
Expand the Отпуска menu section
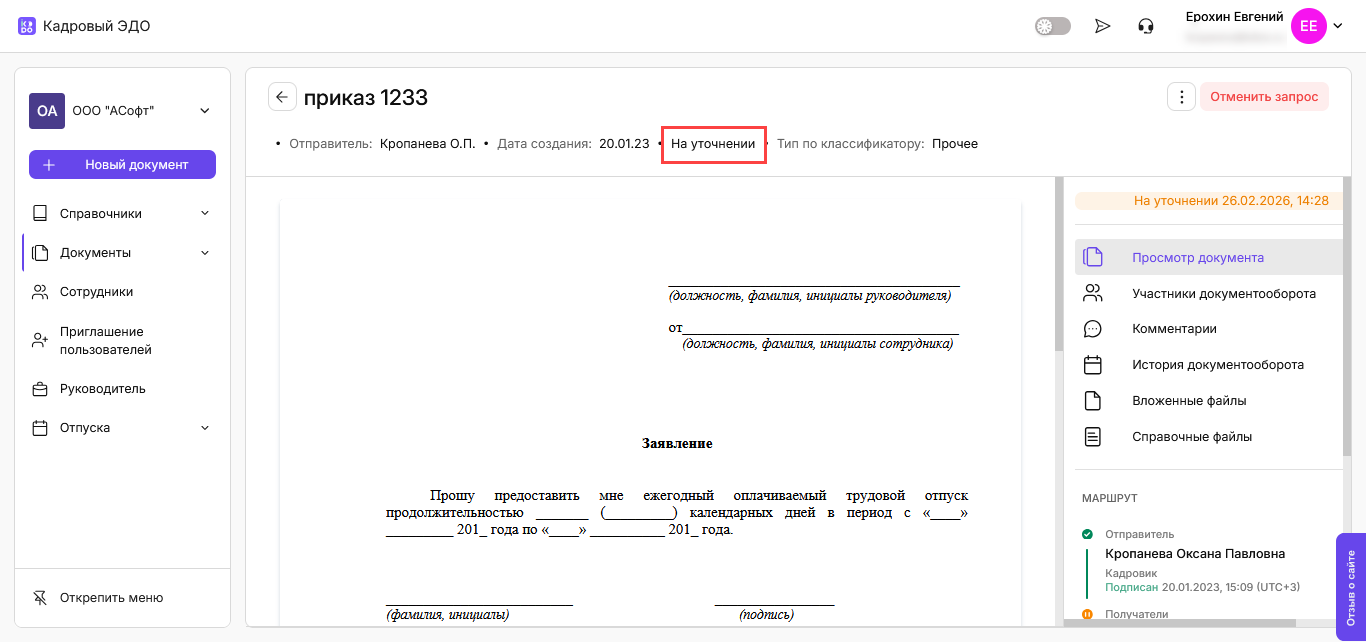[x=205, y=428]
